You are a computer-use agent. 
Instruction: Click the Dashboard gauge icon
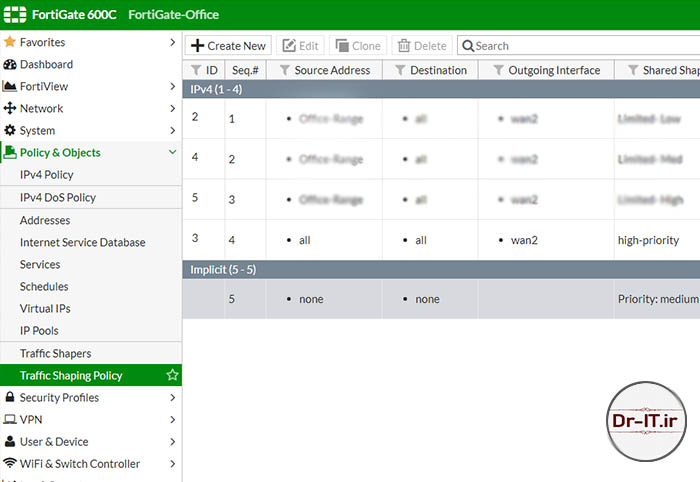pos(10,64)
